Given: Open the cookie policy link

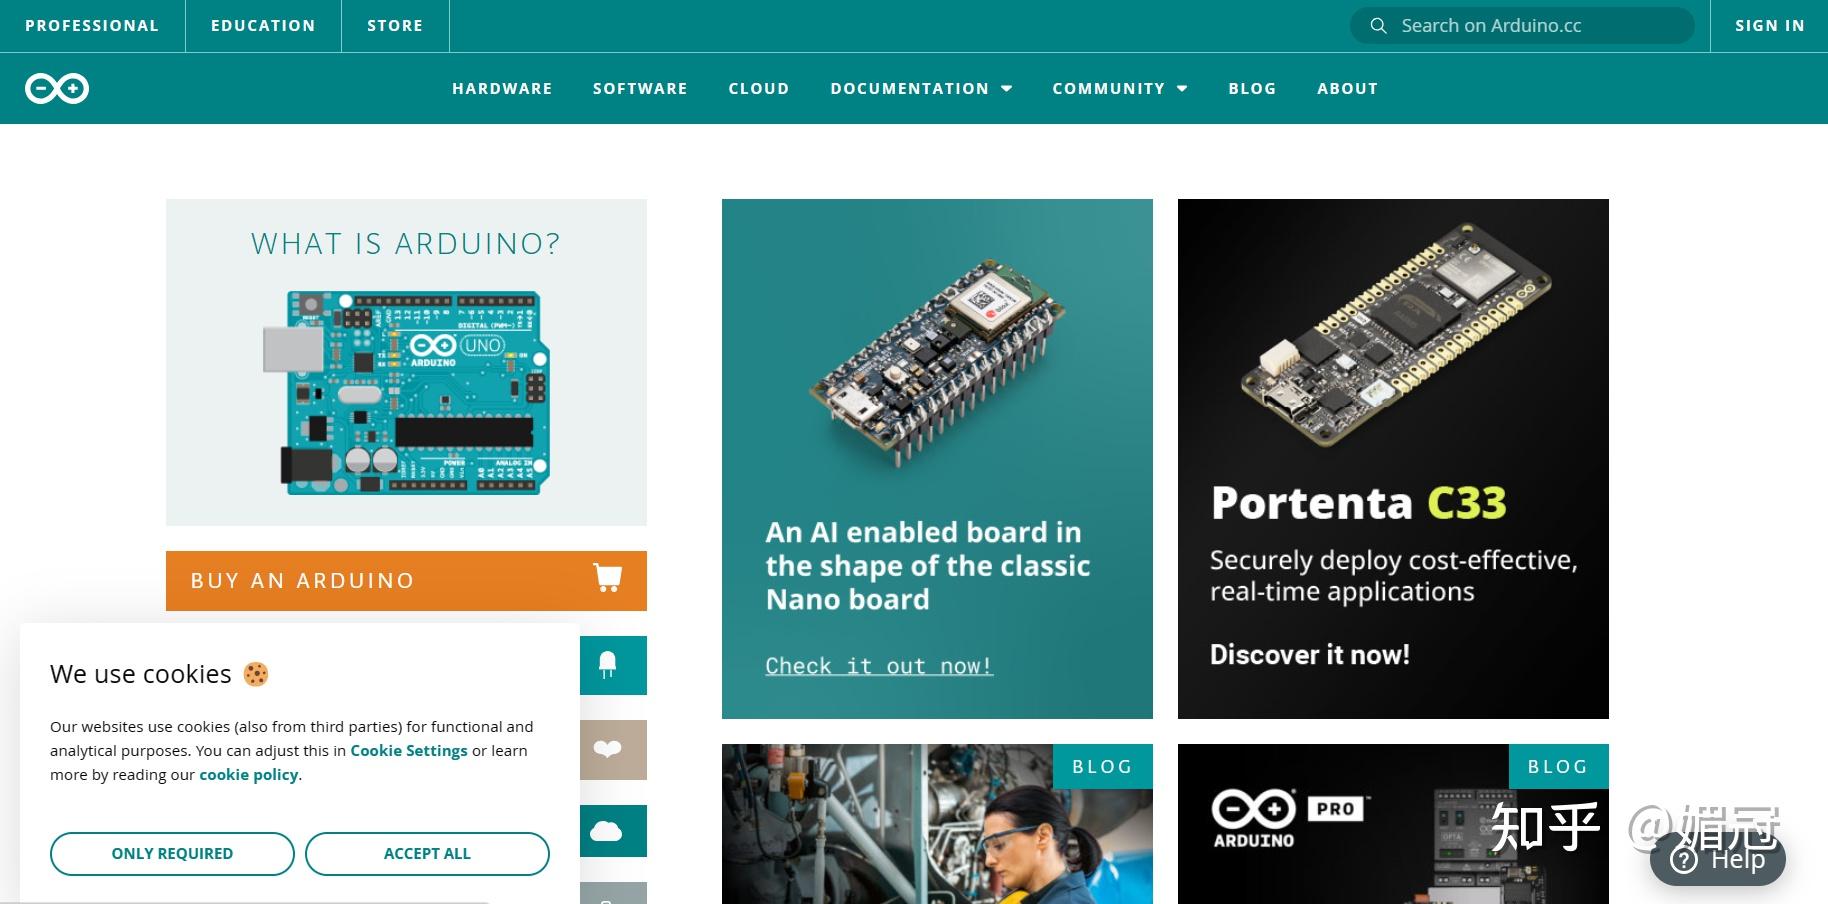Looking at the screenshot, I should (x=247, y=774).
